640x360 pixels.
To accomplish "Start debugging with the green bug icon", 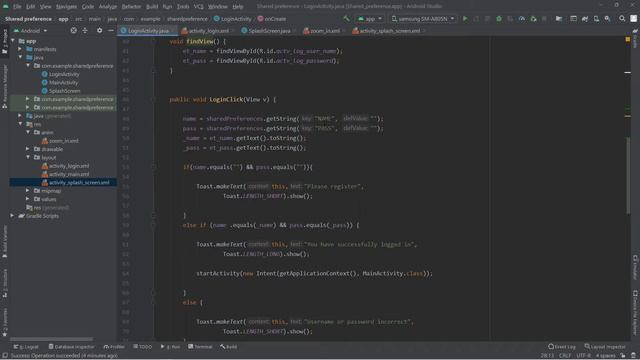I will pyautogui.click(x=499, y=19).
